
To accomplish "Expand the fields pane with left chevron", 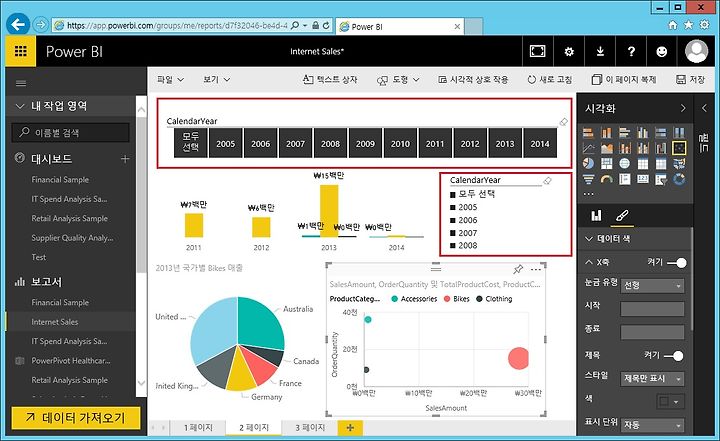I will point(704,108).
